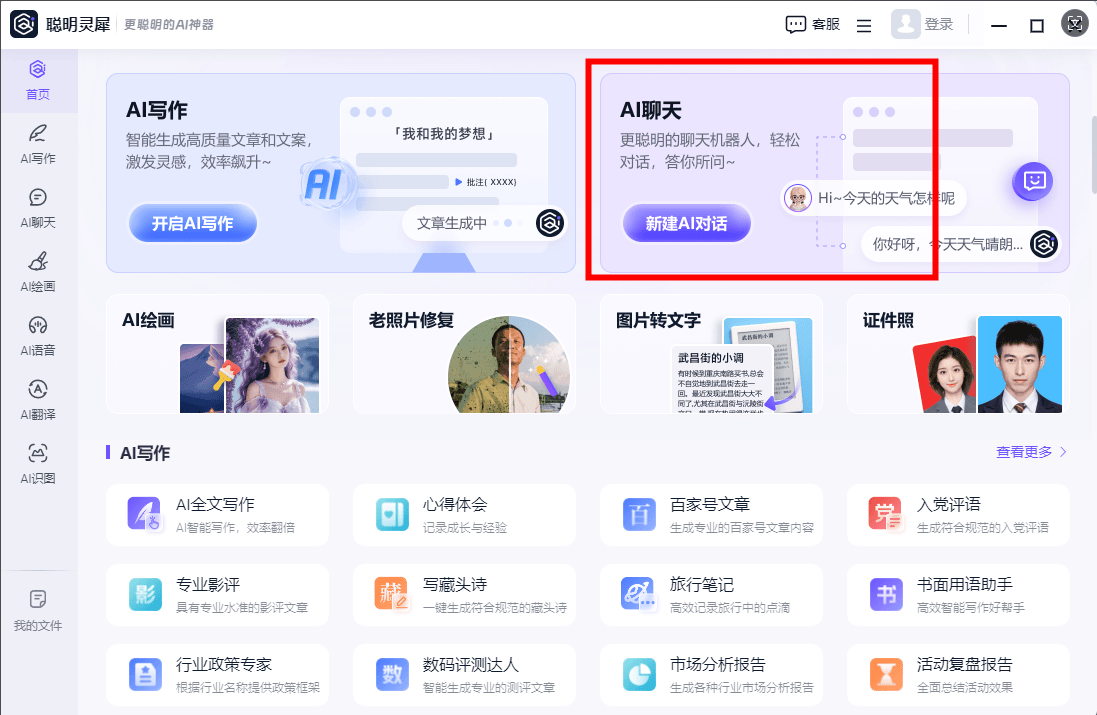This screenshot has width=1097, height=715.
Task: Open AI聊天 in the left sidebar
Action: pos(38,208)
